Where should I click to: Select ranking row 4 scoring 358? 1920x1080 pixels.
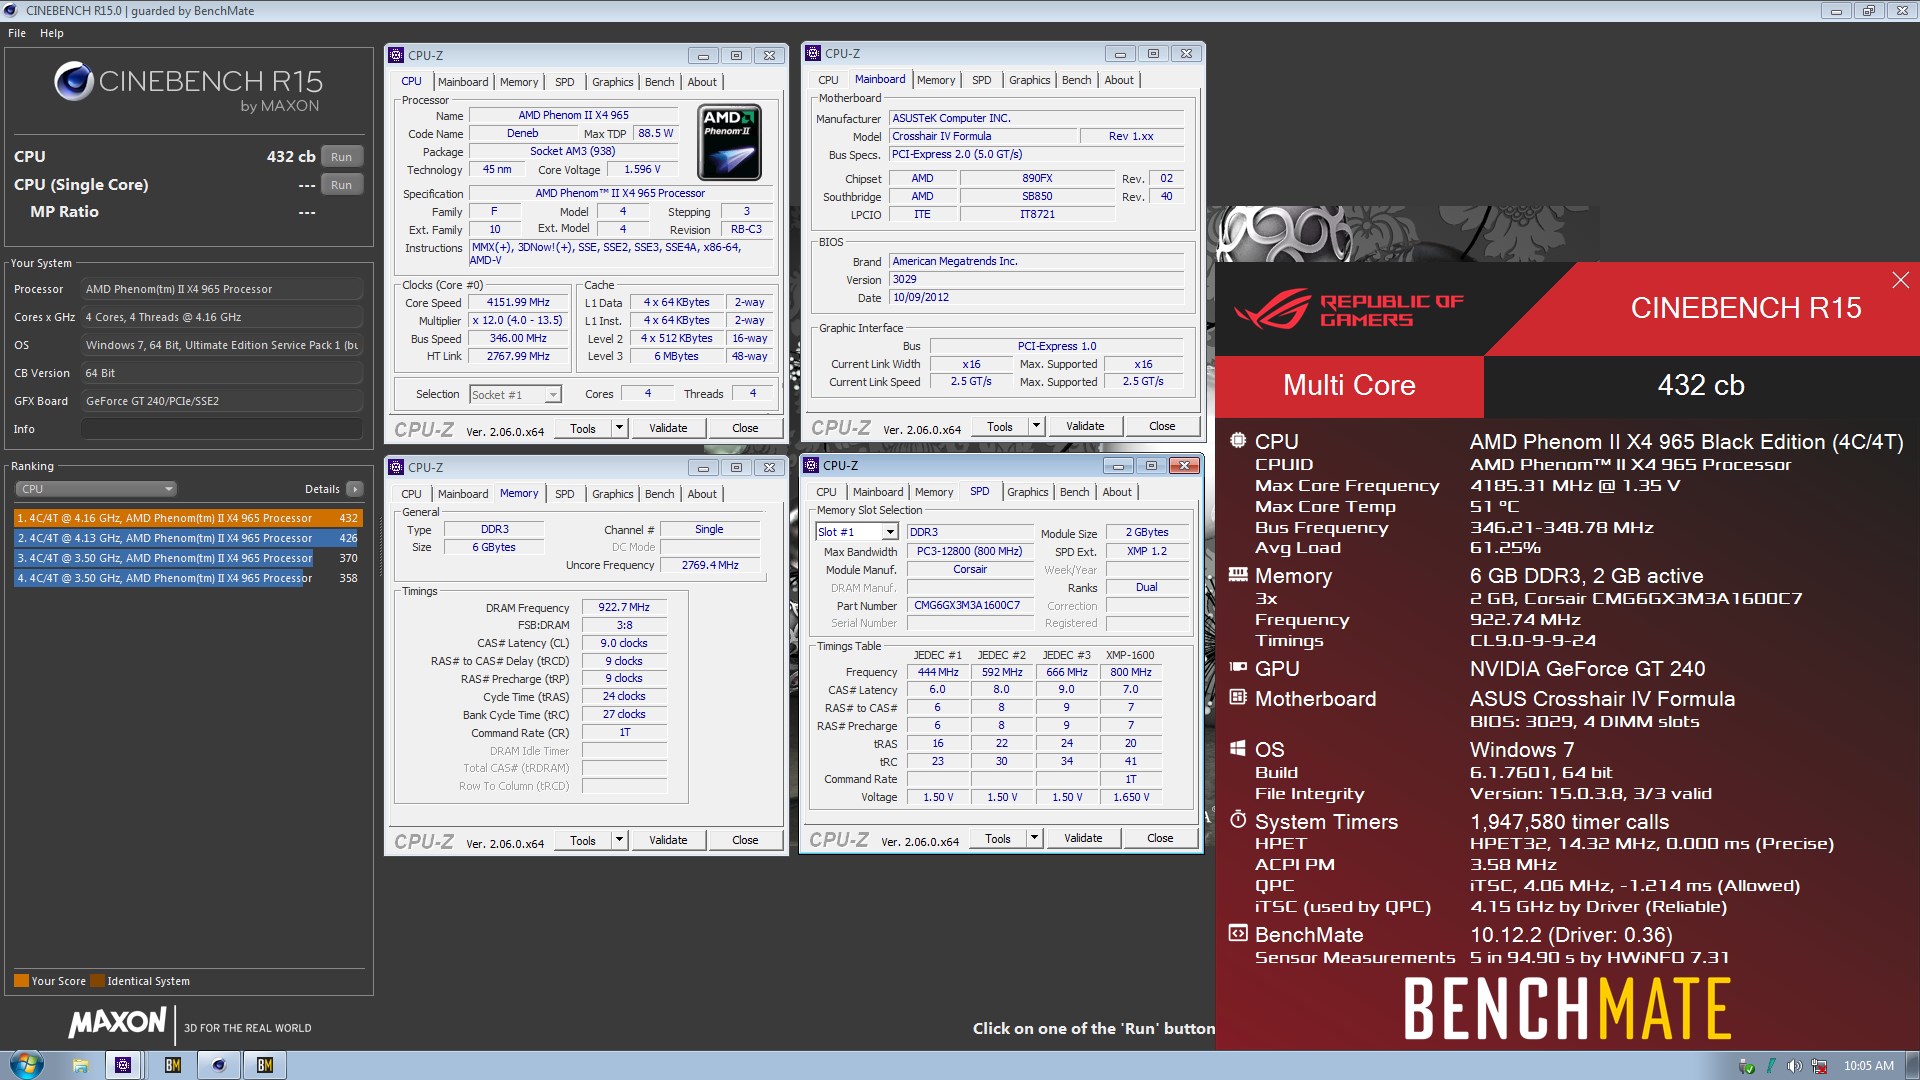click(x=187, y=578)
